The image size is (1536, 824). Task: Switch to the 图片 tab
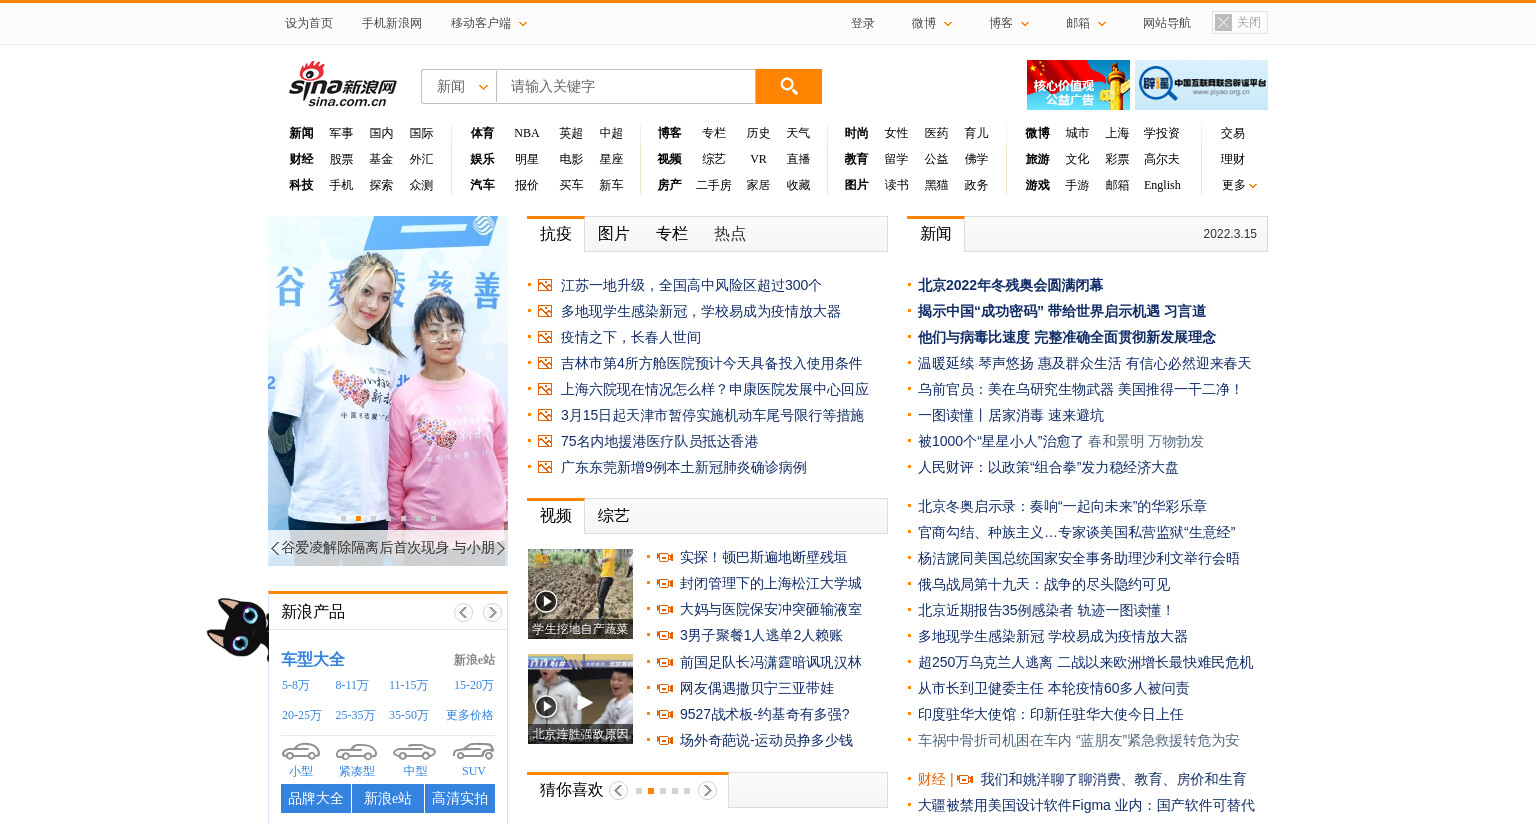tap(614, 234)
